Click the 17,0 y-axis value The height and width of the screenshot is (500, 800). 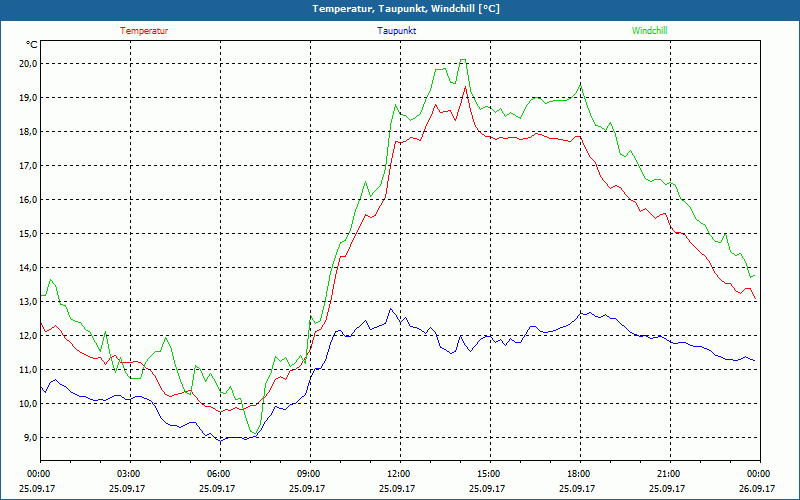click(x=28, y=166)
